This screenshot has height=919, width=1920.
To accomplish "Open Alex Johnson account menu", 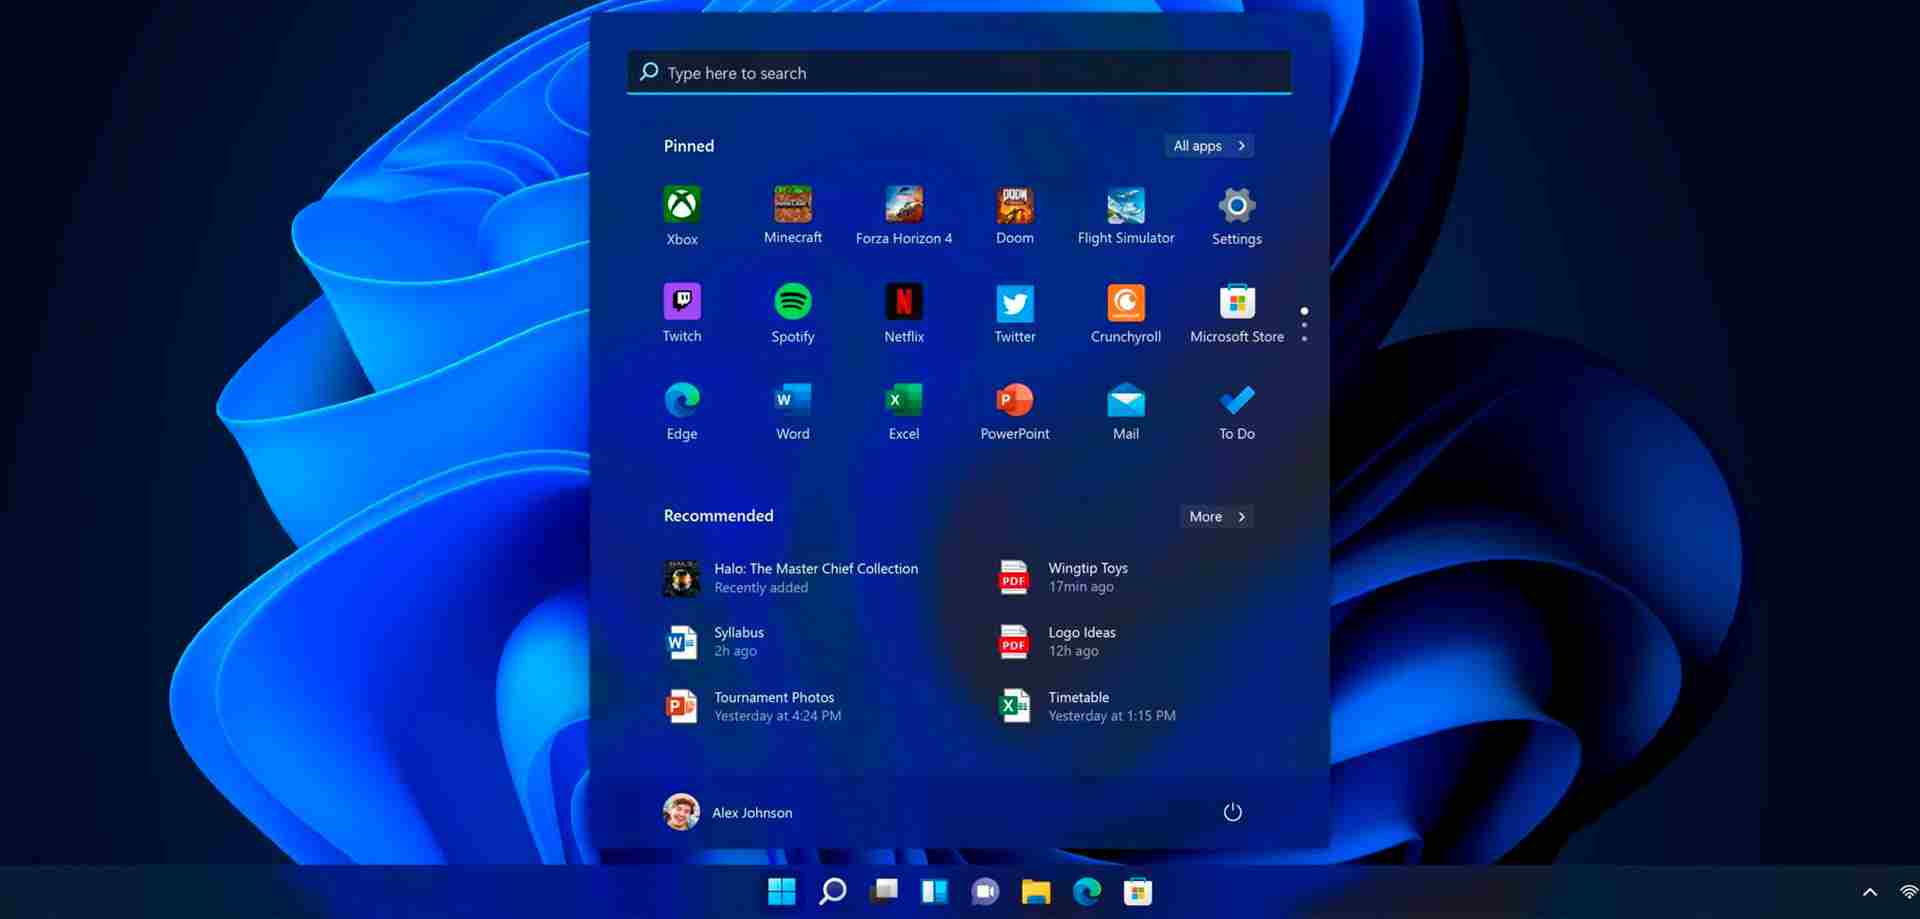I will 728,812.
